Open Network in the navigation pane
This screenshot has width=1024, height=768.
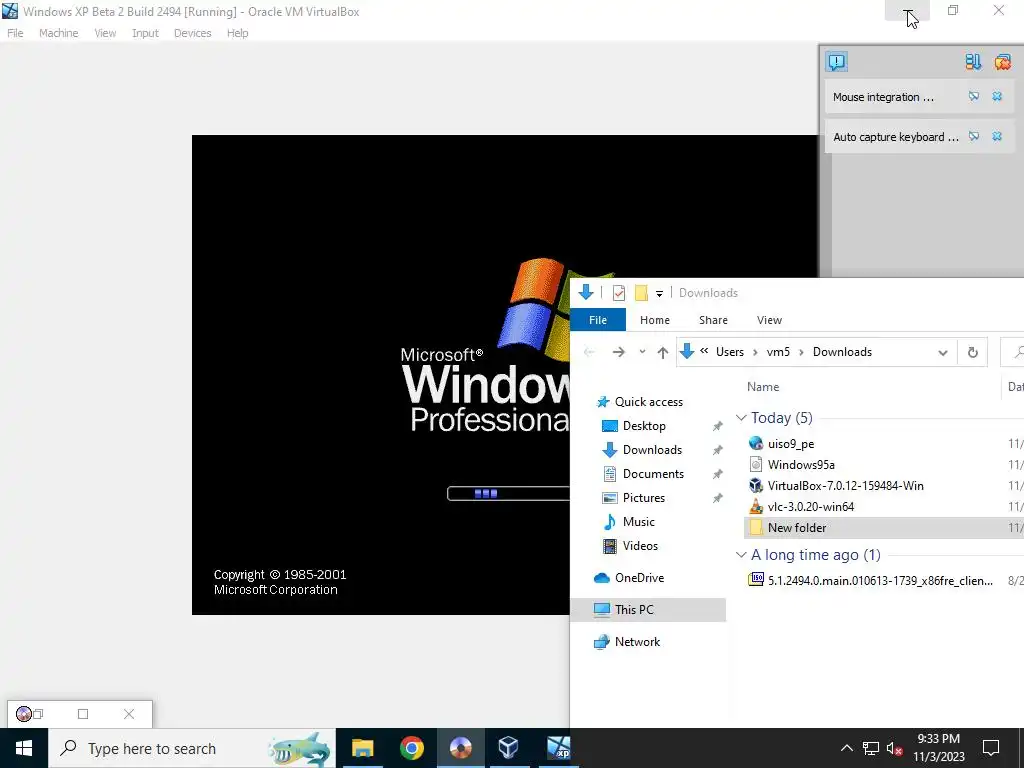click(x=637, y=642)
